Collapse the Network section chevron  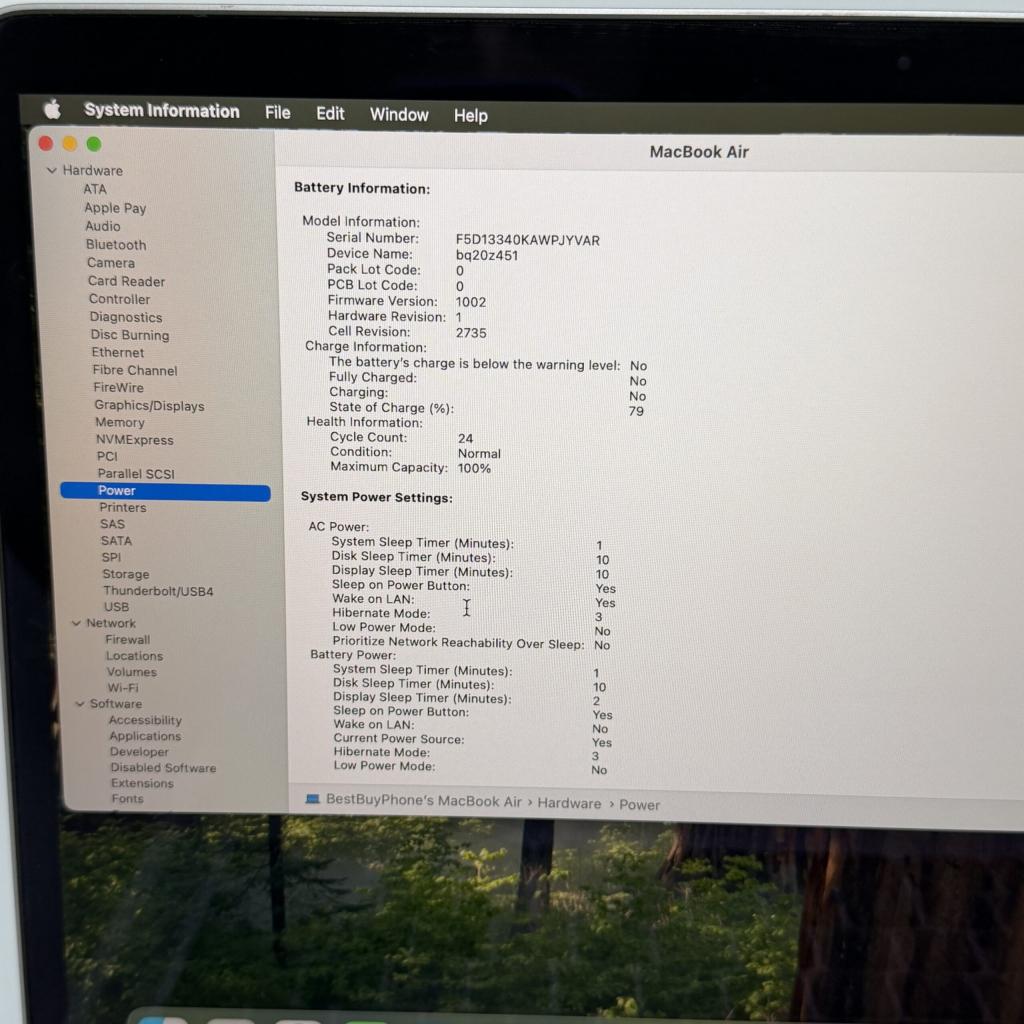tap(76, 623)
